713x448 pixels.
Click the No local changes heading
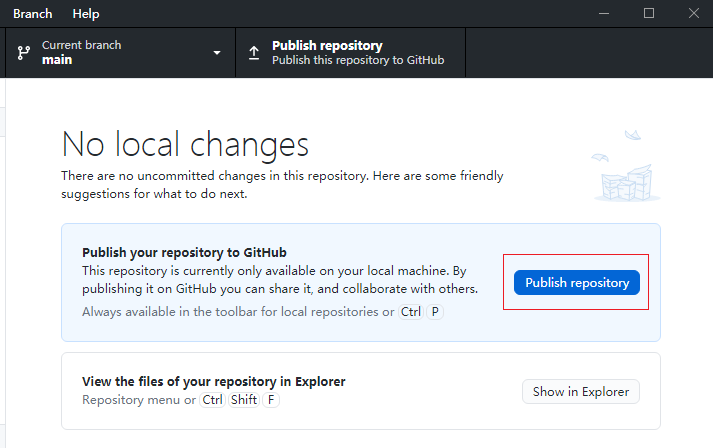[185, 145]
